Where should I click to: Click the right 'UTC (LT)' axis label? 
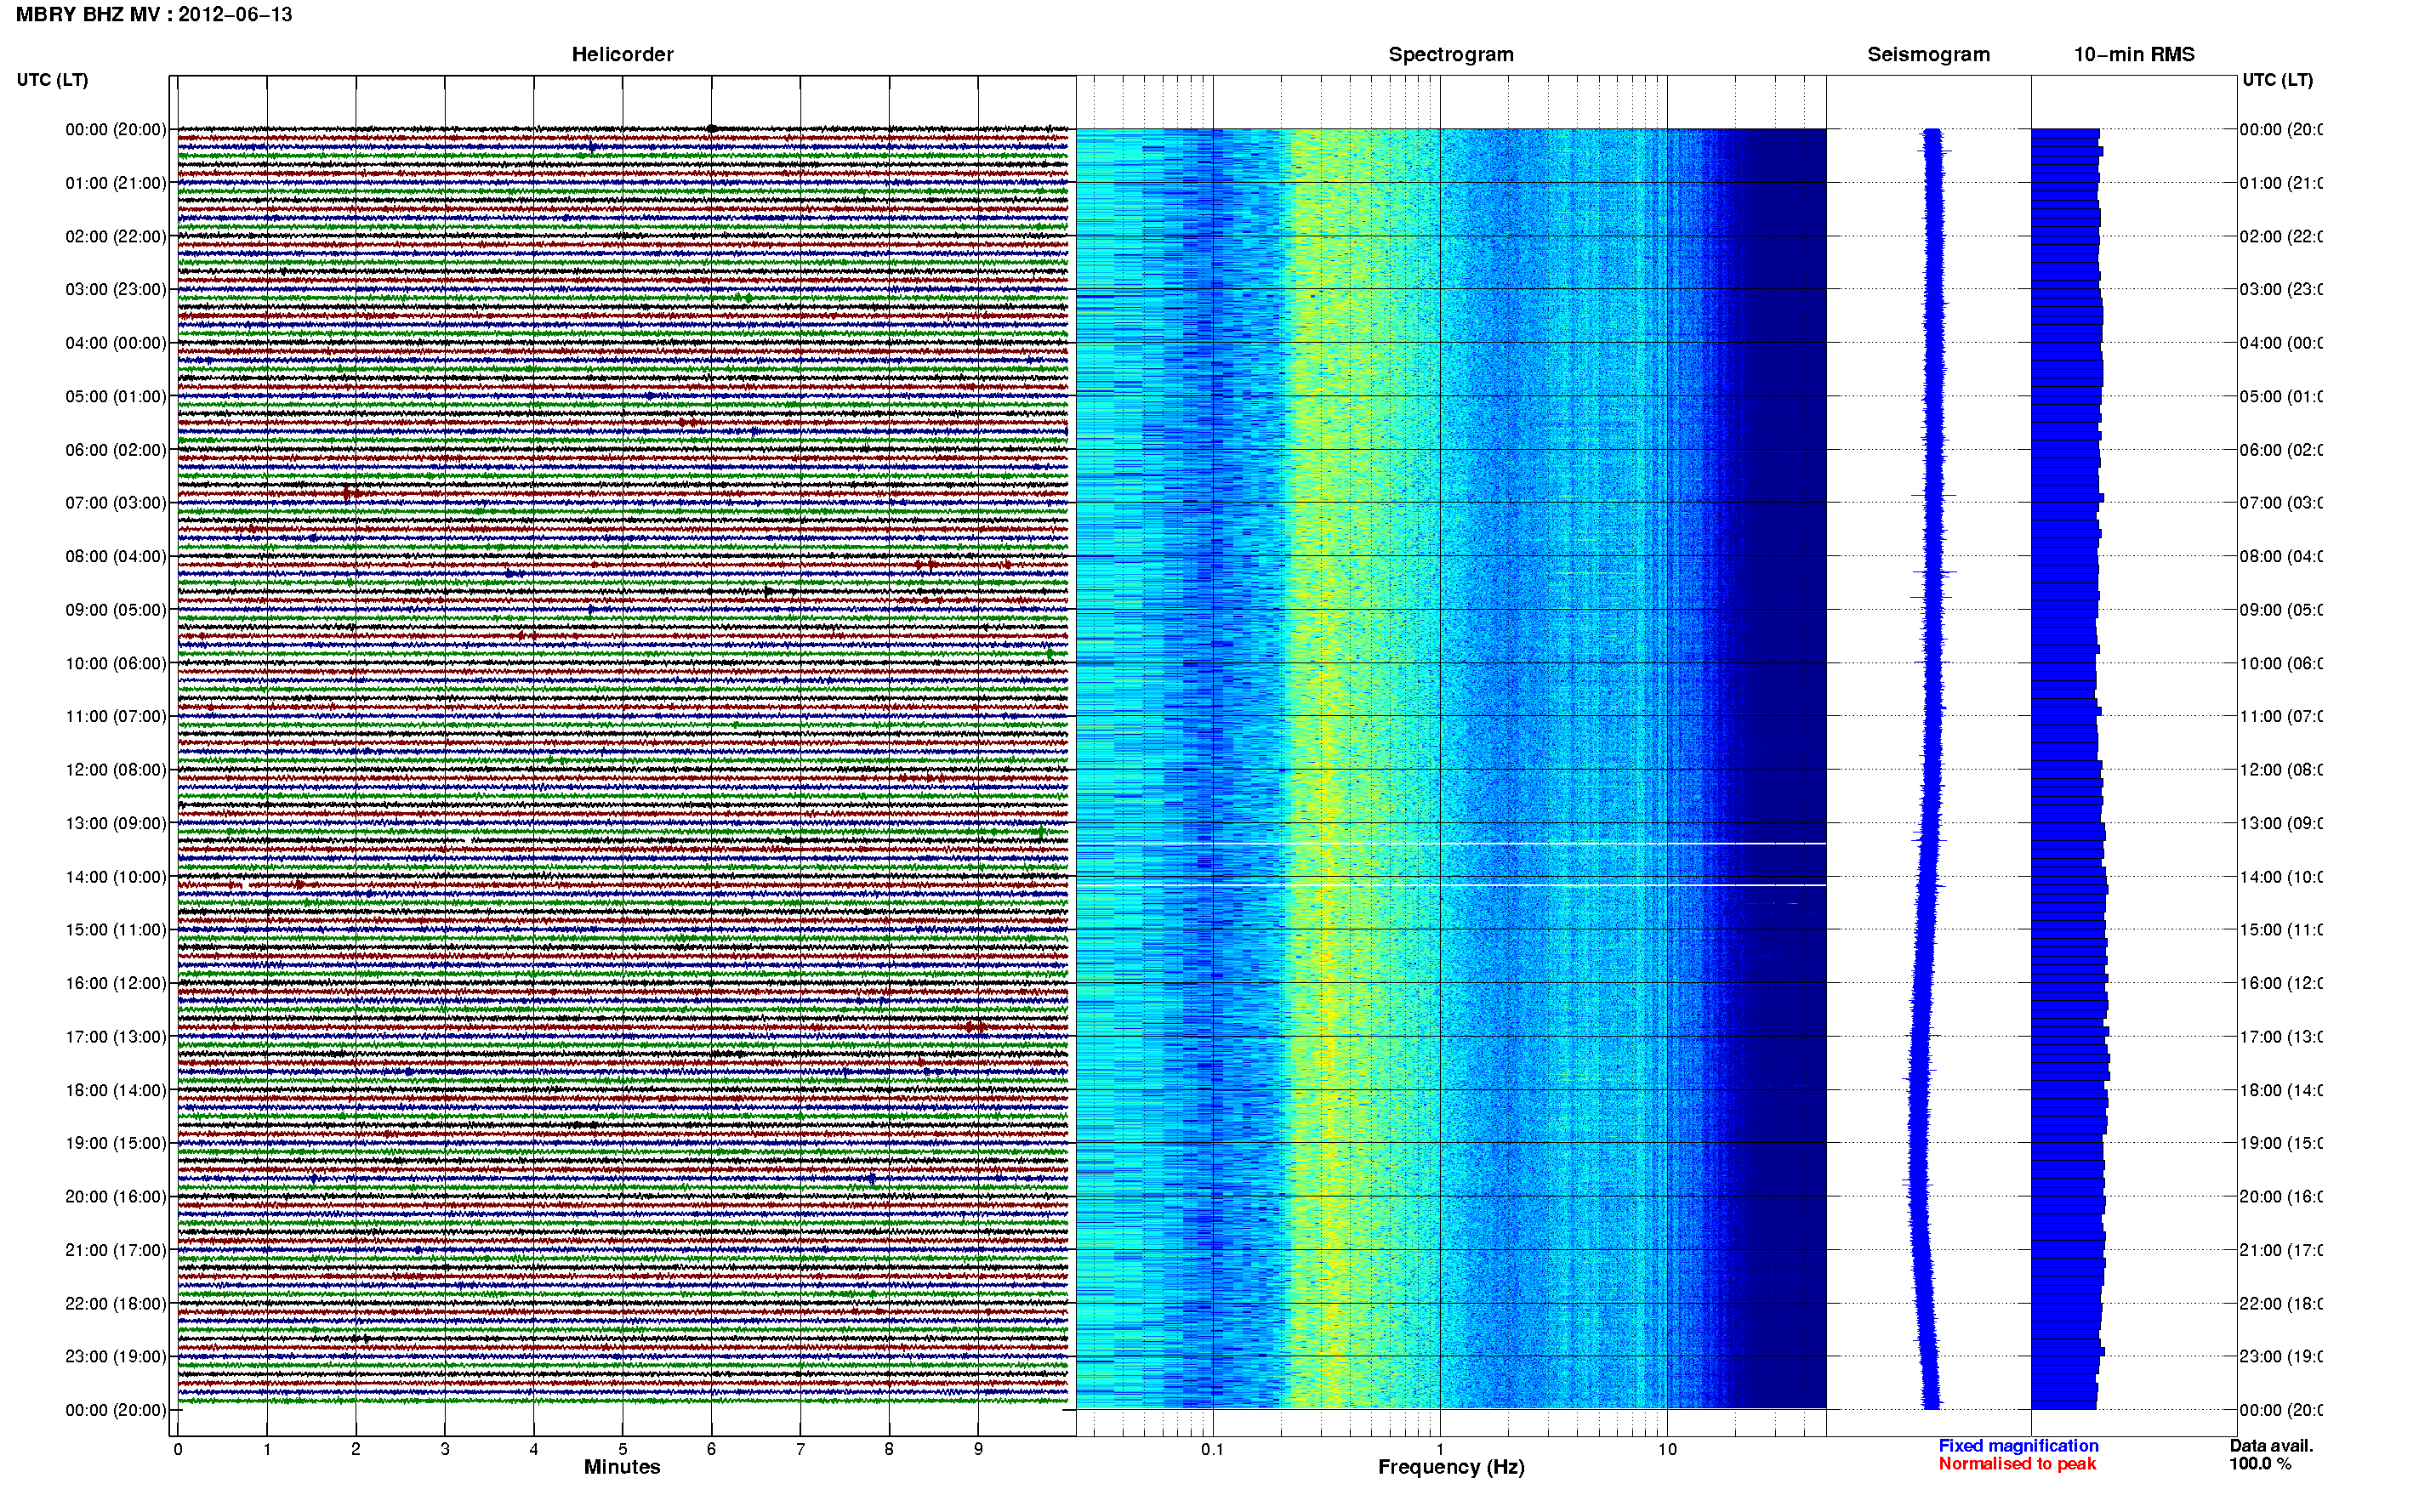[2277, 80]
